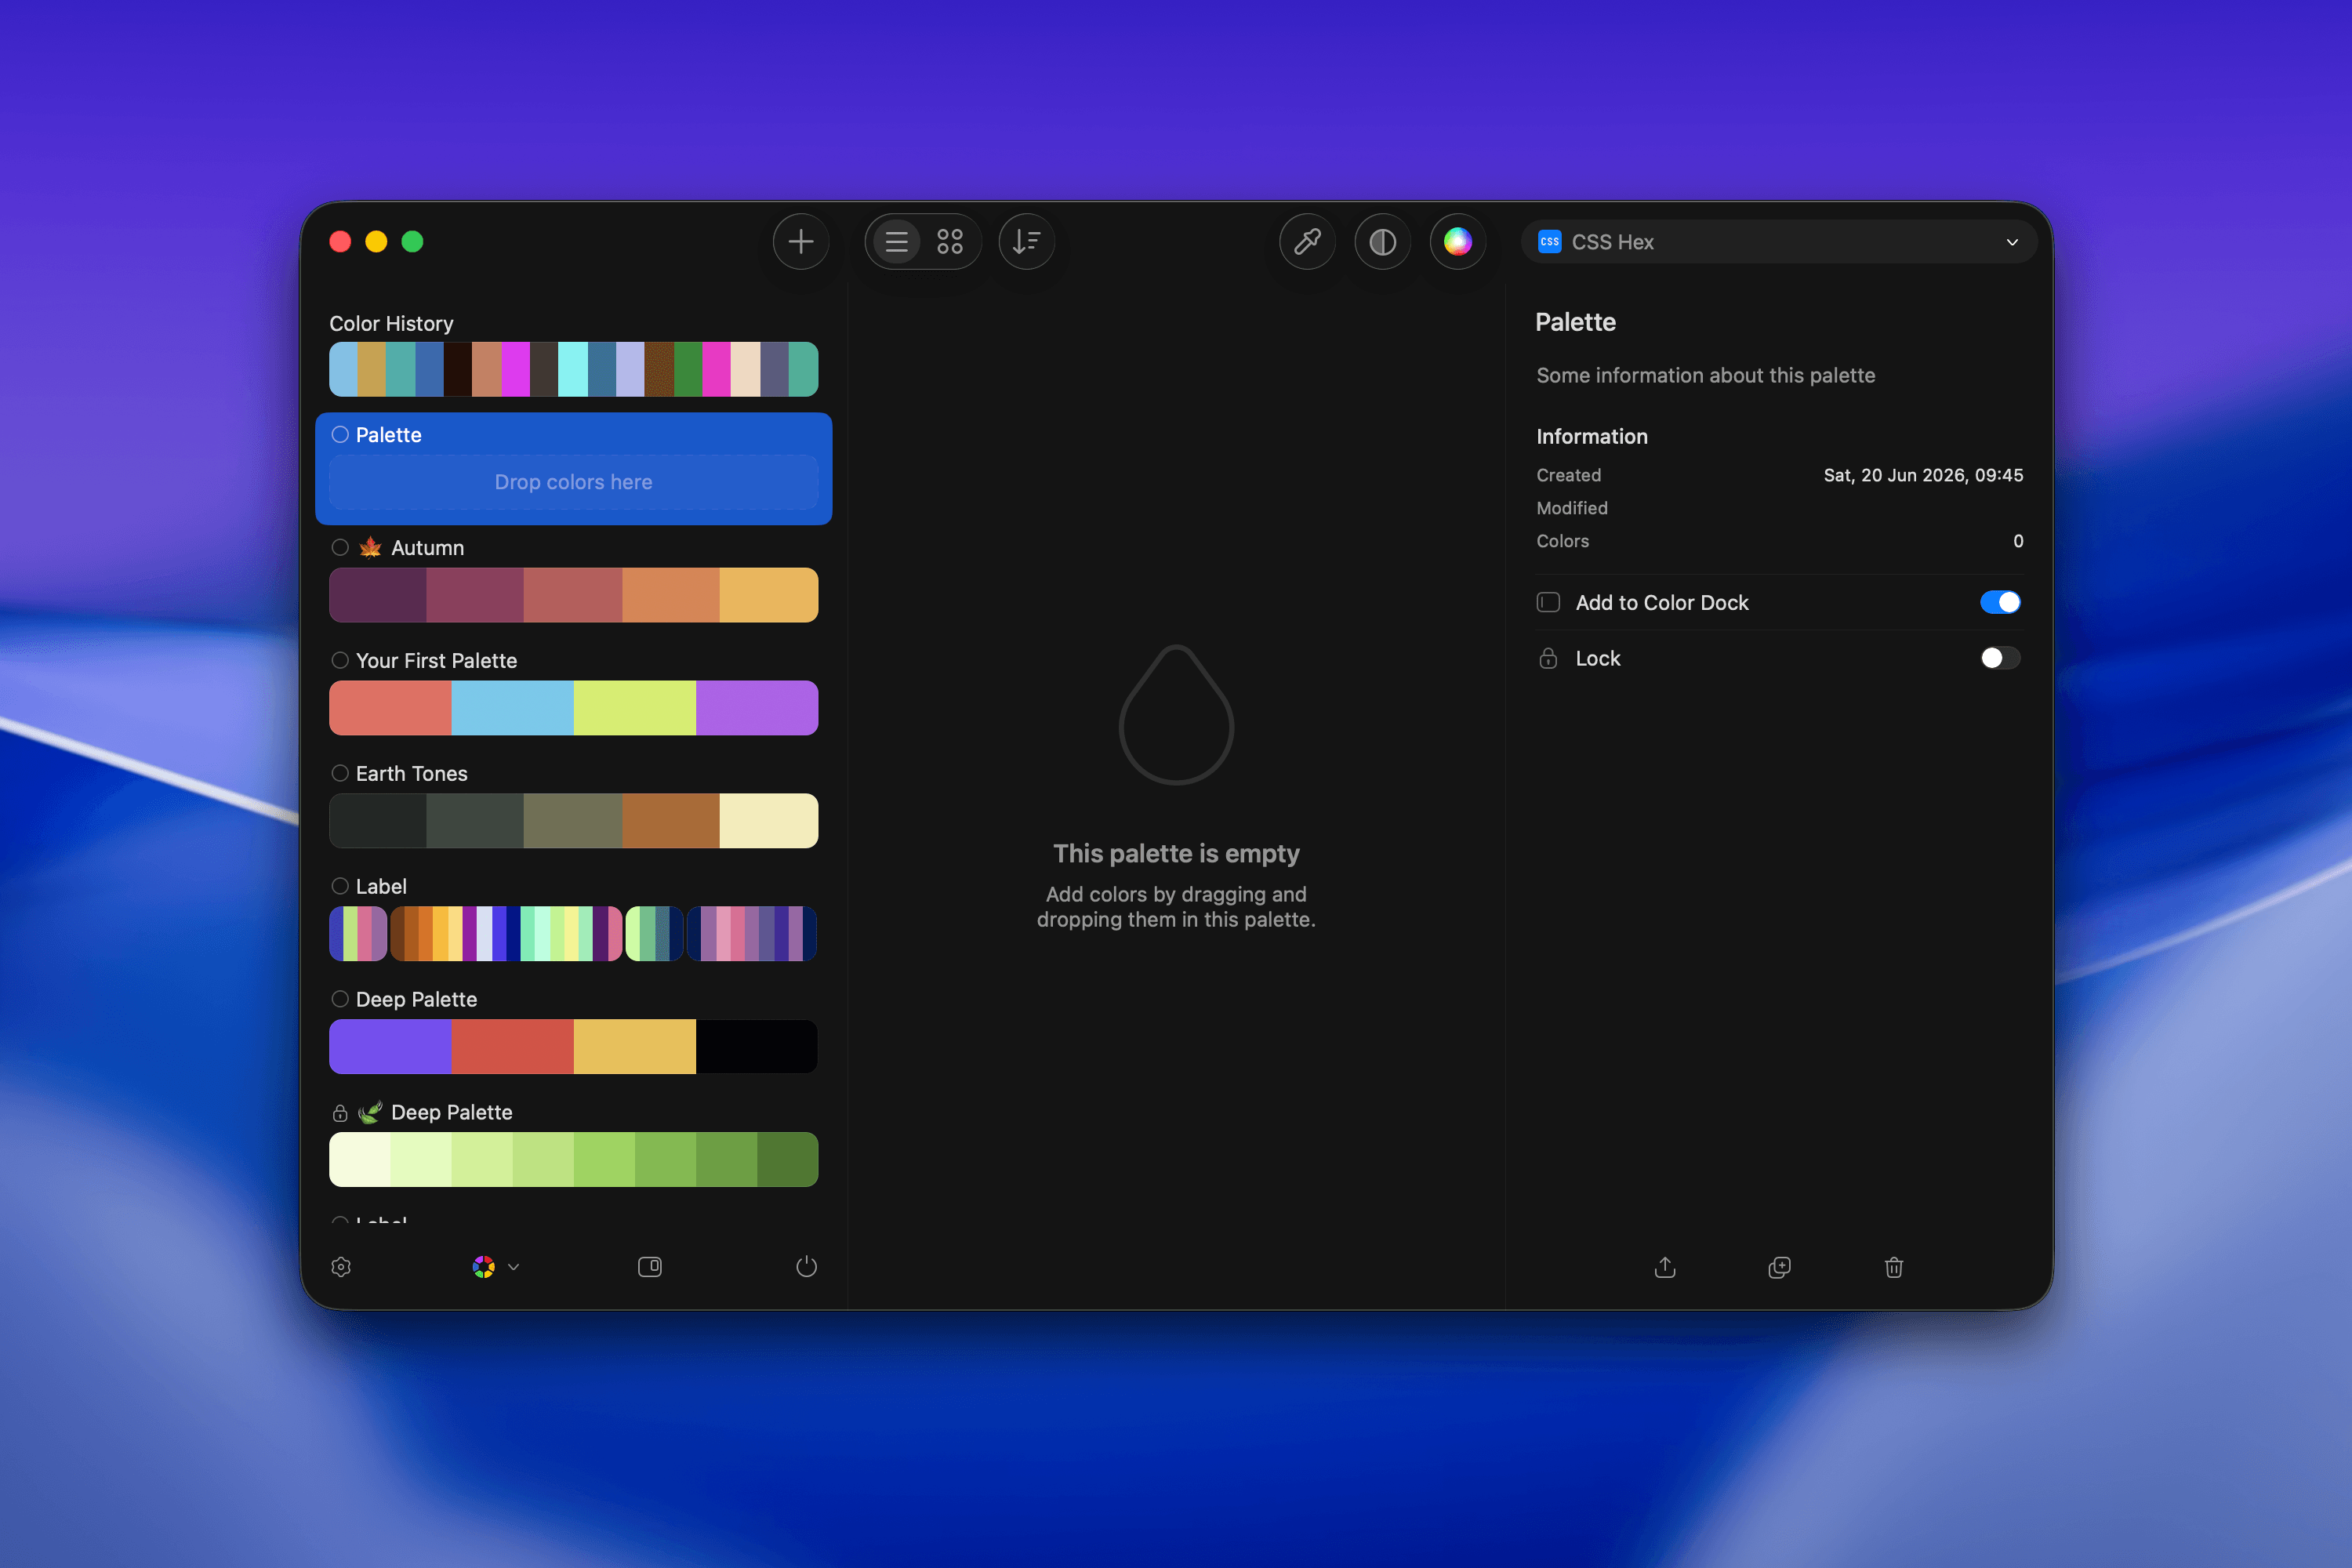The image size is (2352, 1568).
Task: Activate the eyedropper color picker
Action: pos(1307,241)
